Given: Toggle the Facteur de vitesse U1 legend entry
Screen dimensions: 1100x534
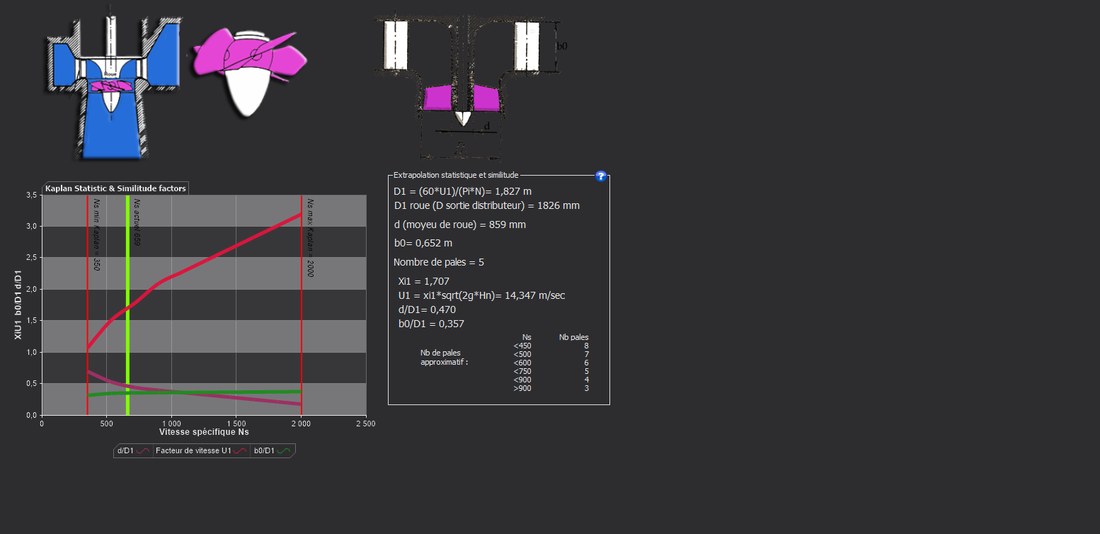Looking at the screenshot, I should pos(201,450).
